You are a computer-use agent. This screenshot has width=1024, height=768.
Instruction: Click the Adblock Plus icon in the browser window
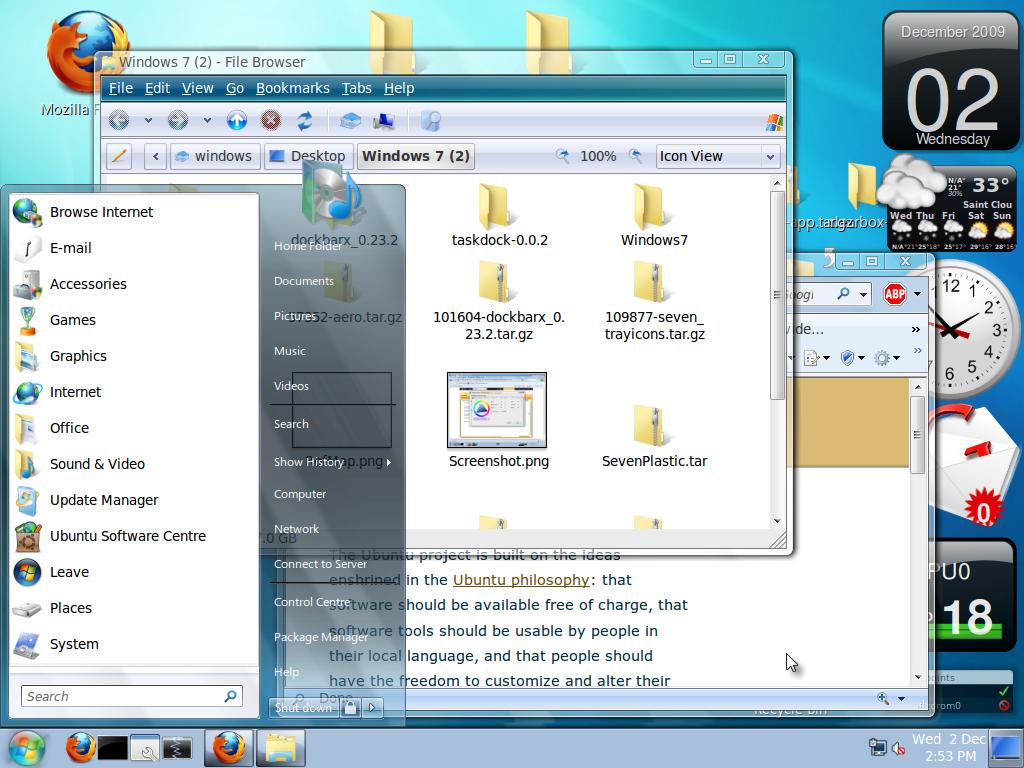(x=897, y=294)
